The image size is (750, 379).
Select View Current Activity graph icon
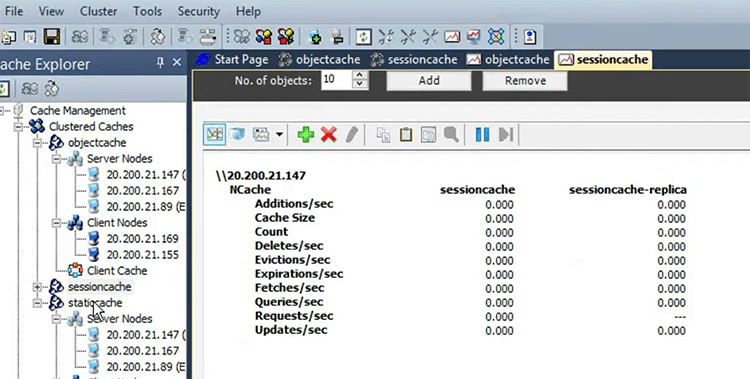(x=214, y=135)
